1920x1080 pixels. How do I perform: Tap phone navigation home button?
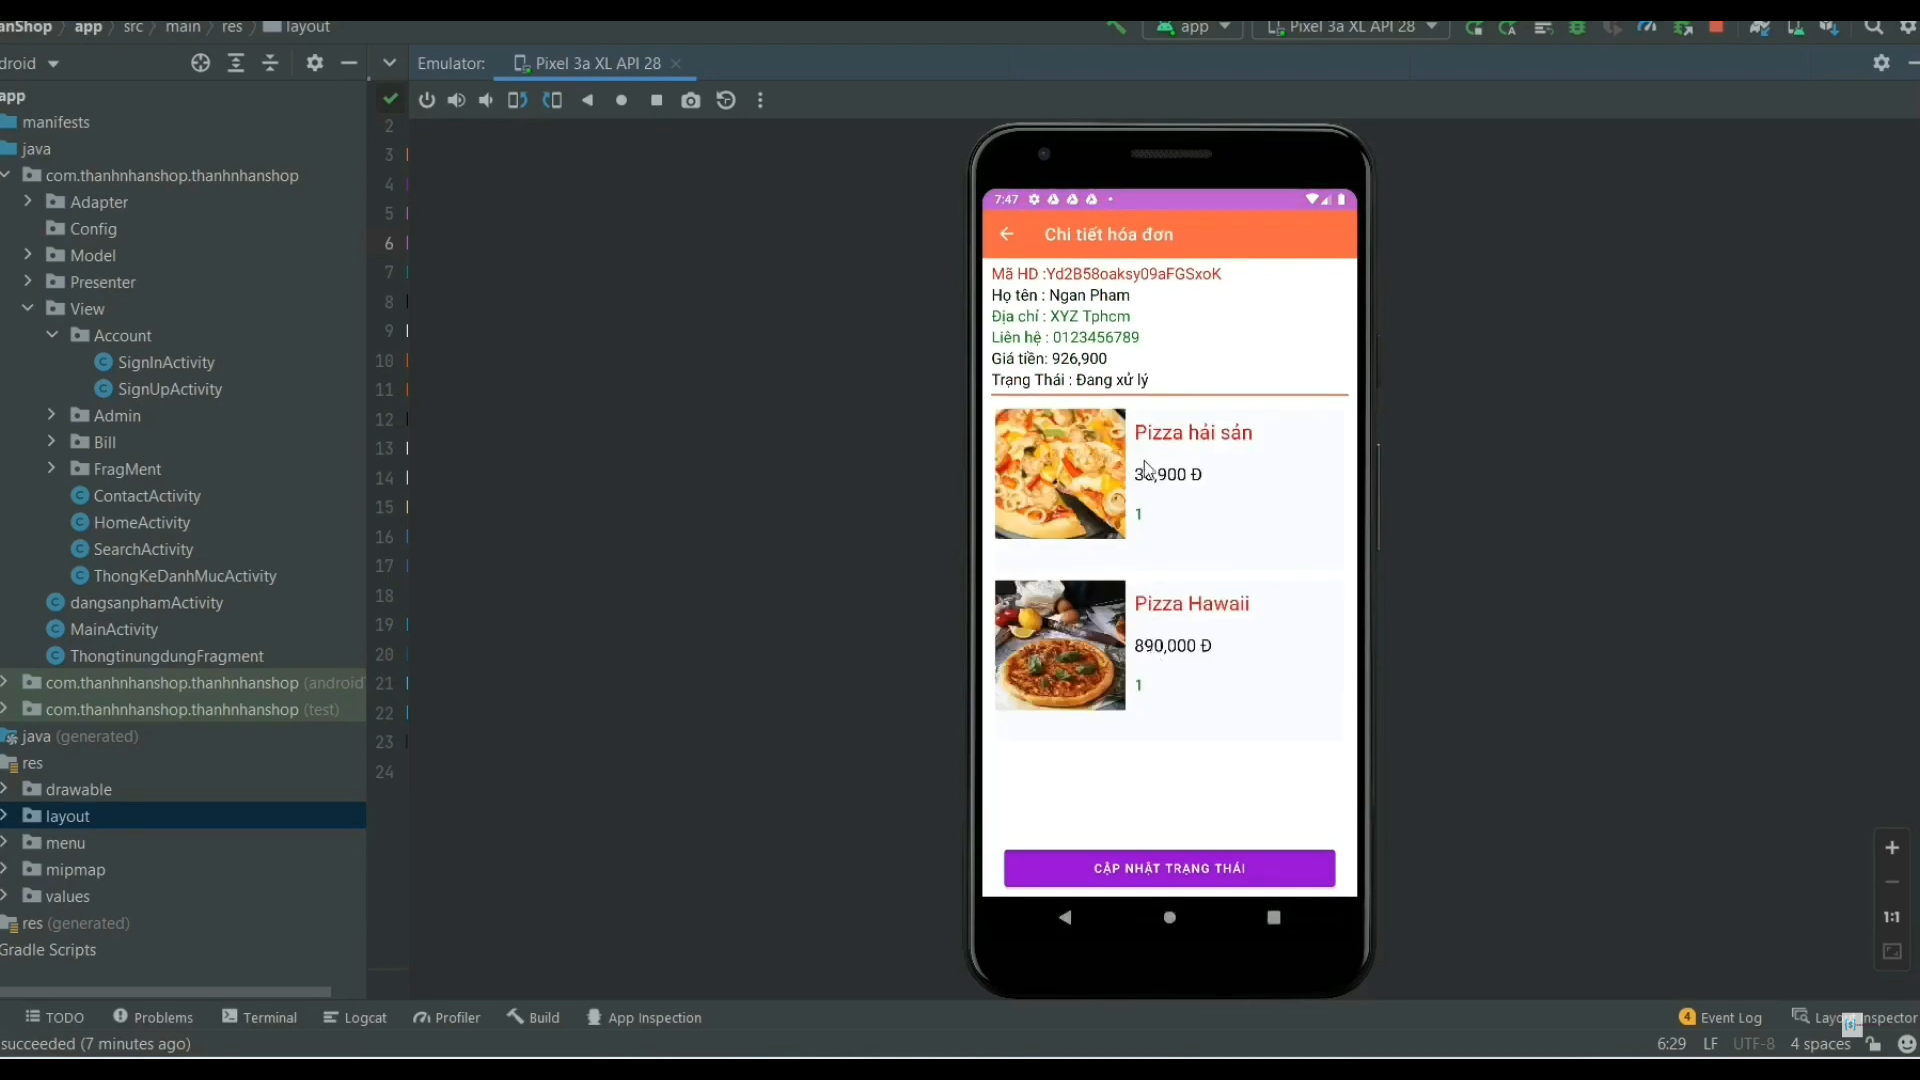1169,917
